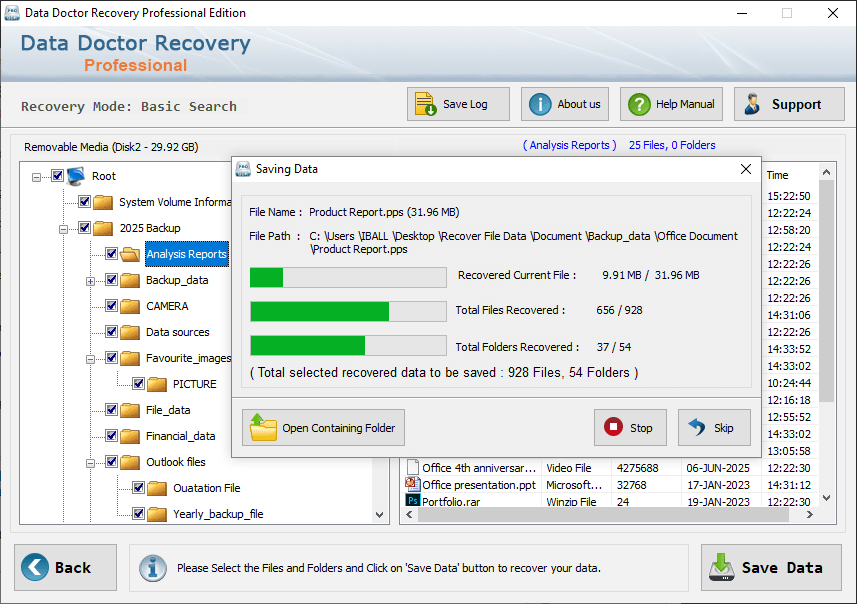857x604 pixels.
Task: Click the Outlook files folder icon
Action: (130, 462)
